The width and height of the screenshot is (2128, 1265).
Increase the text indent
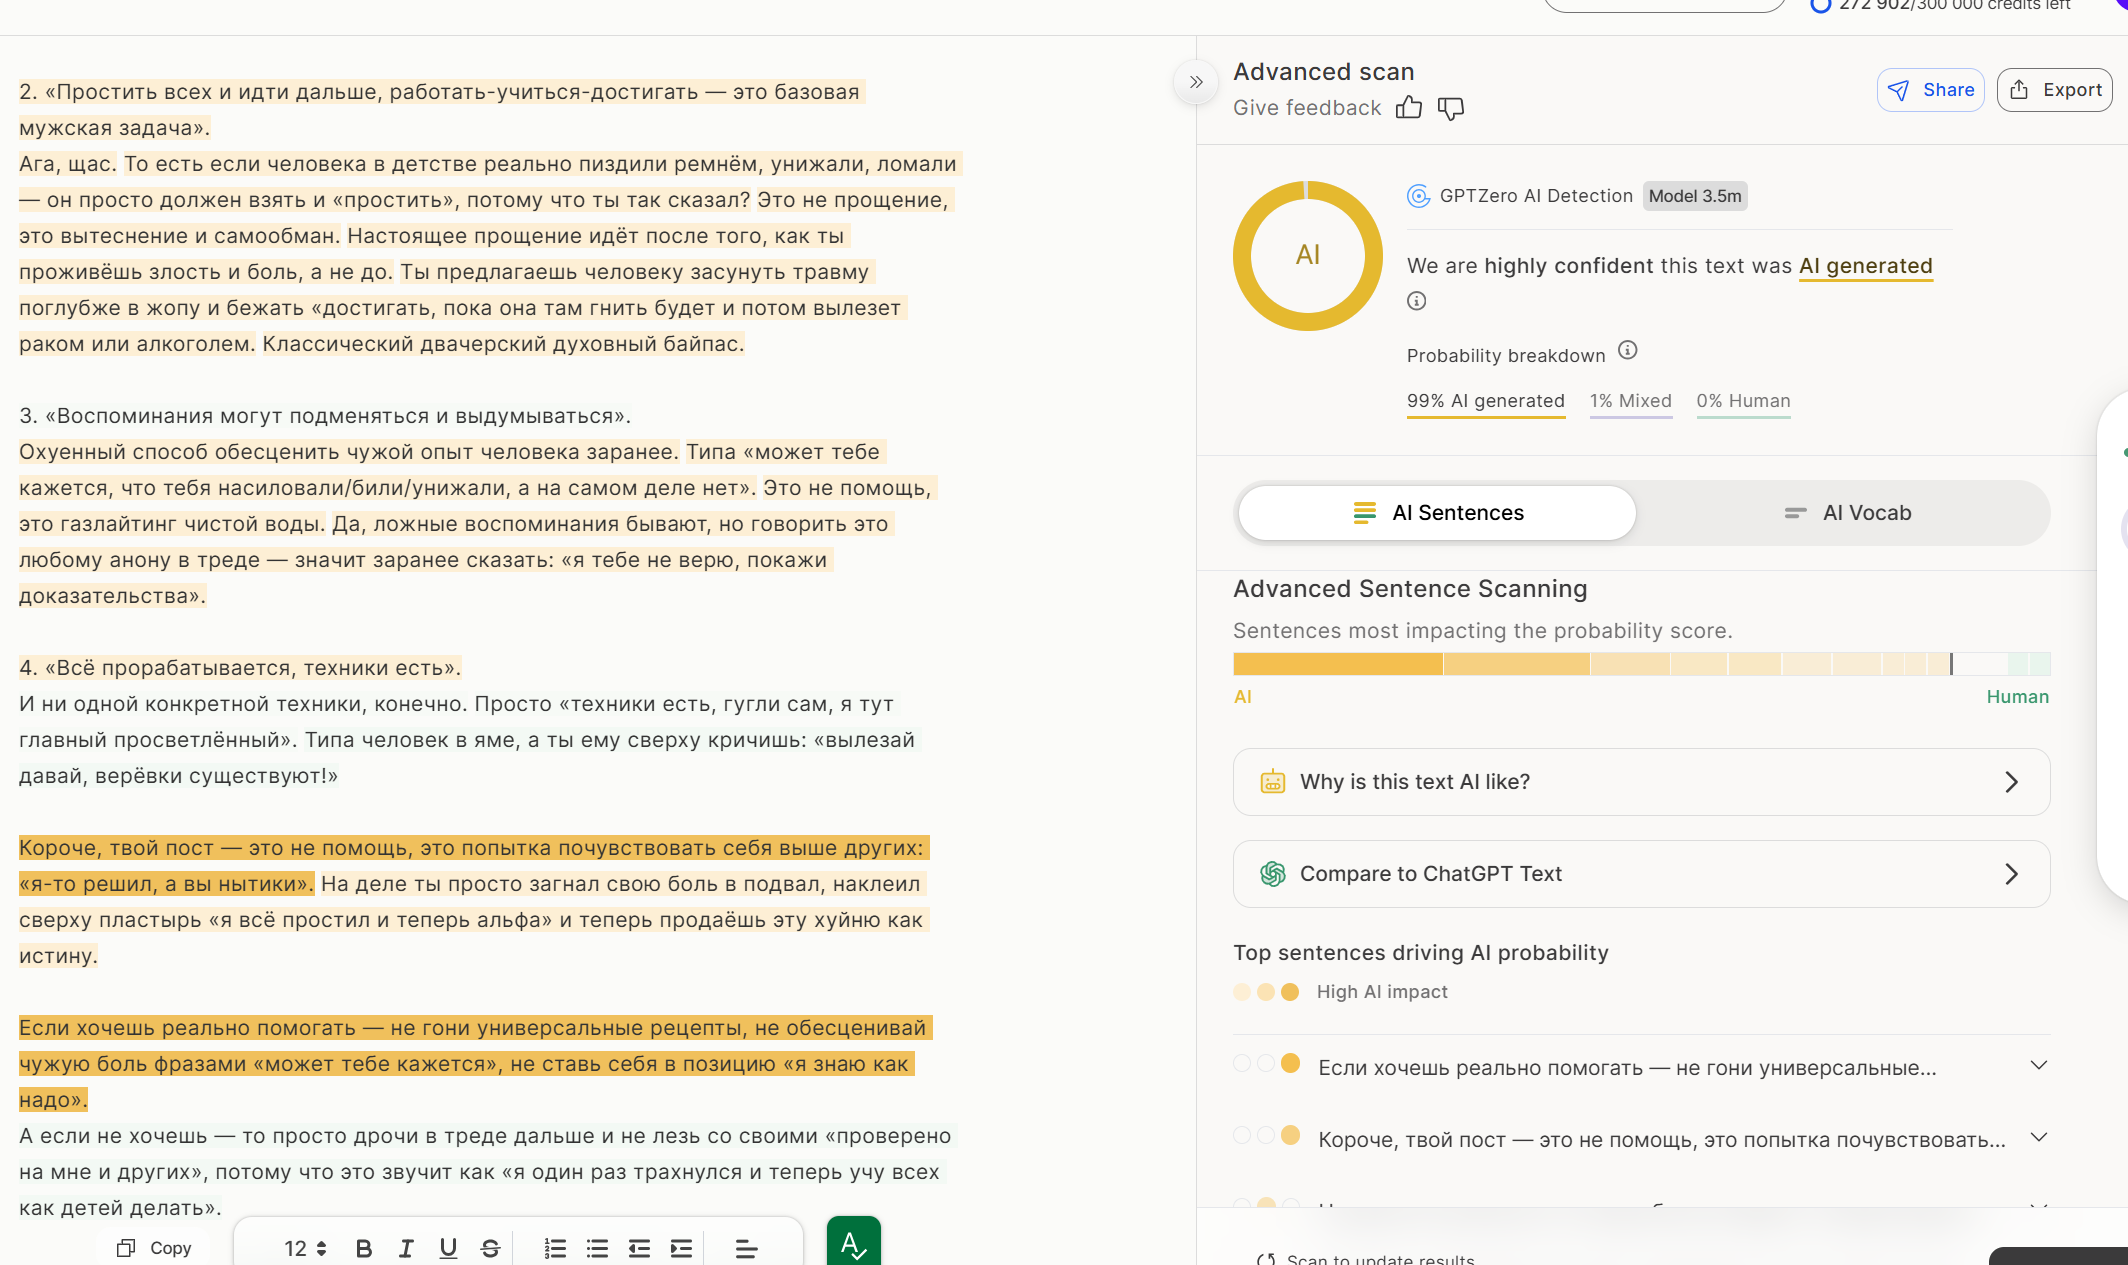click(x=681, y=1248)
